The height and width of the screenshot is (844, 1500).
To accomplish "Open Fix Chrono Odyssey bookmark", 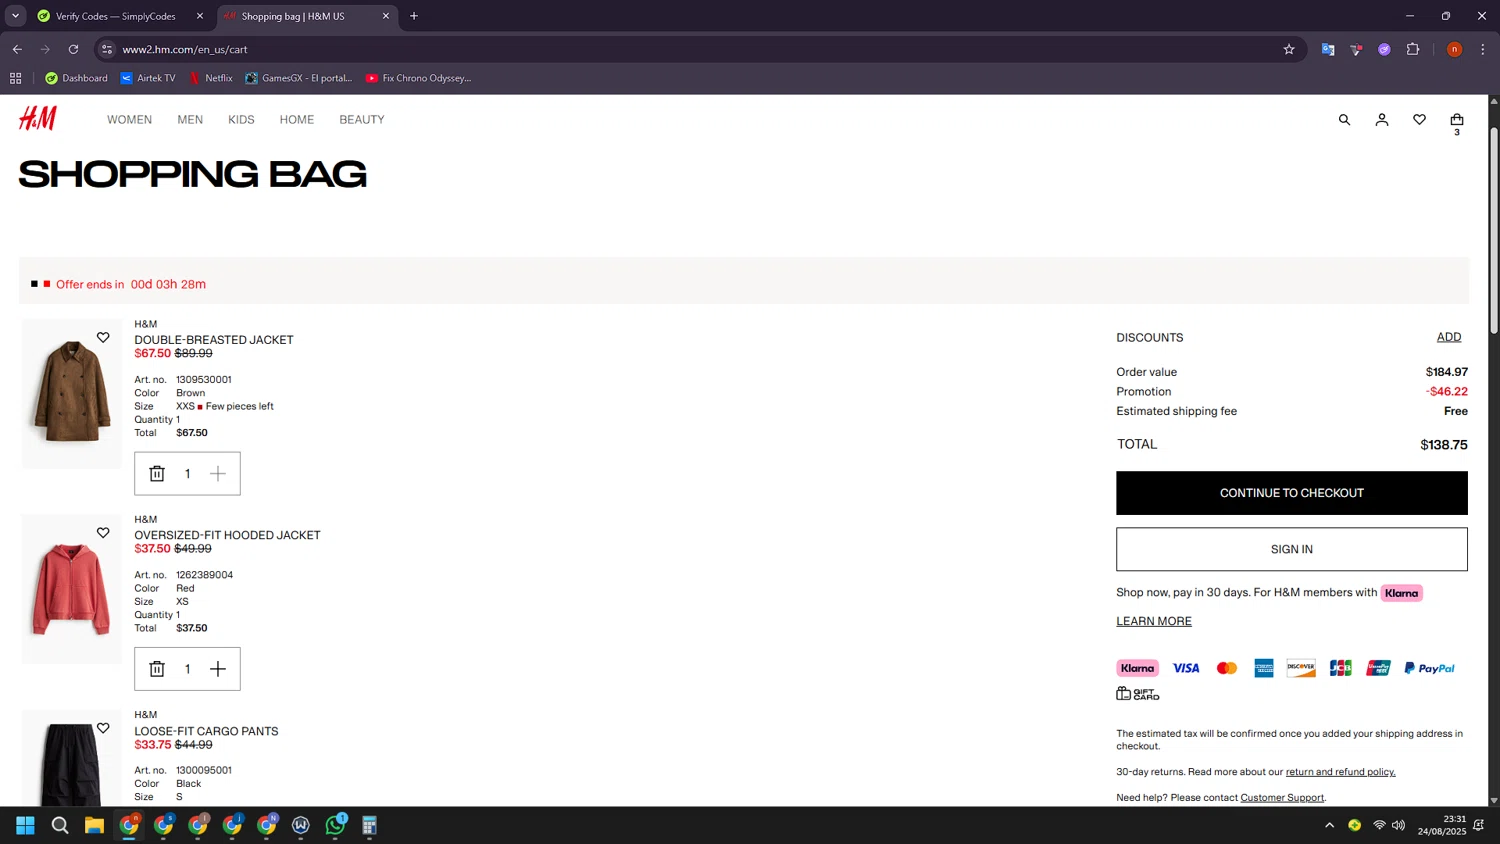I will 419,78.
